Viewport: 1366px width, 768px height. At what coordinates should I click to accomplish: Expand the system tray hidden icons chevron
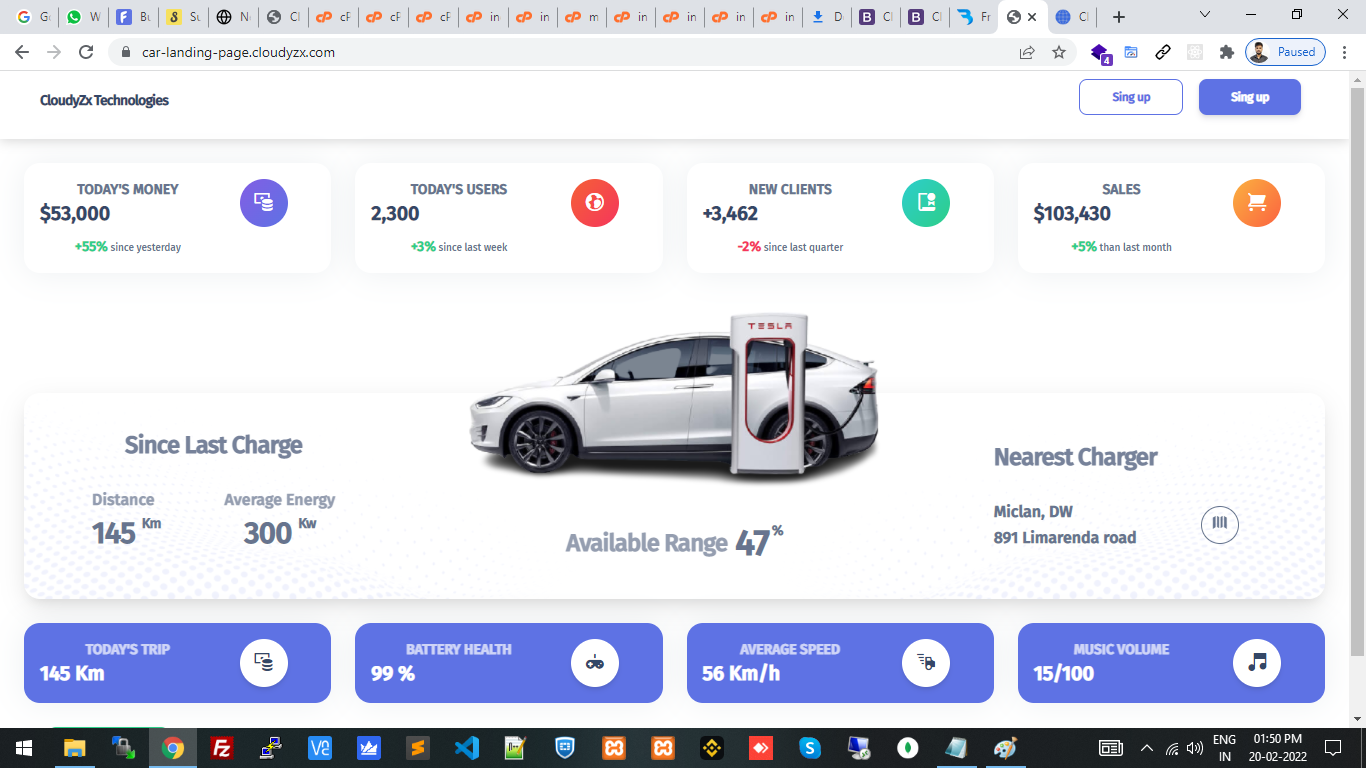(x=1146, y=748)
